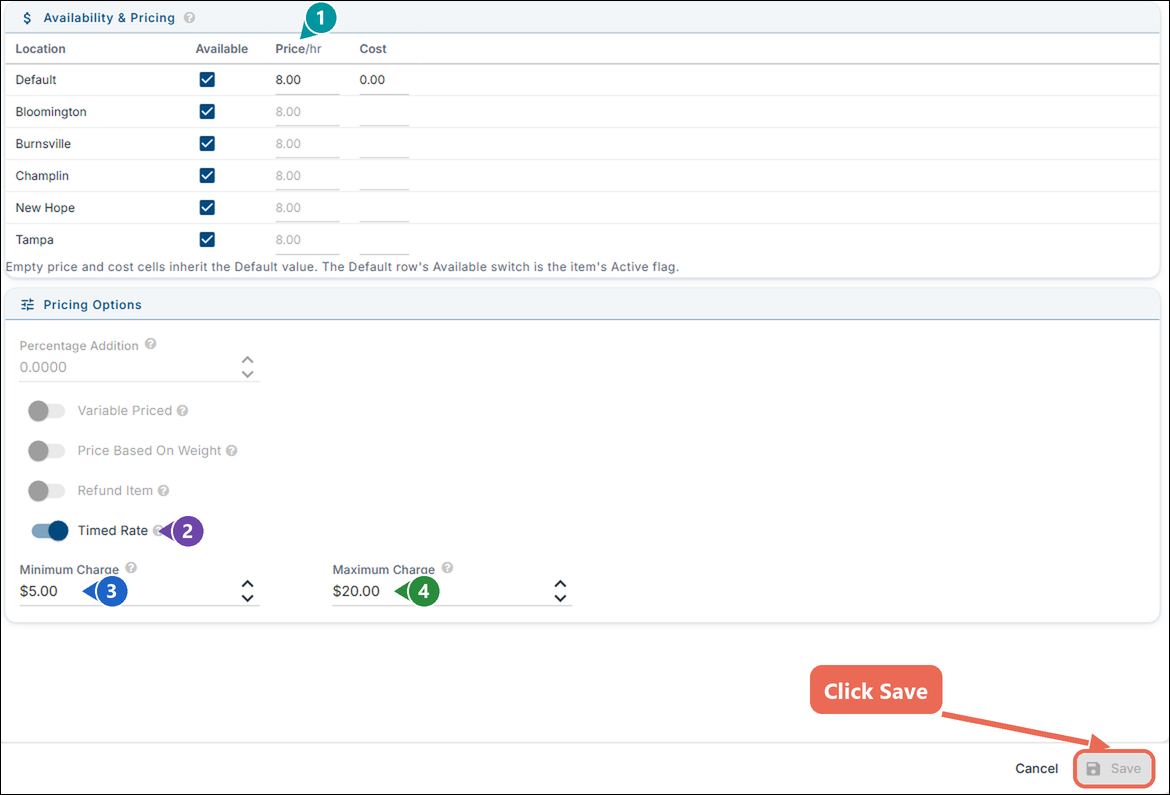
Task: Click the New Hope price field
Action: tap(307, 208)
